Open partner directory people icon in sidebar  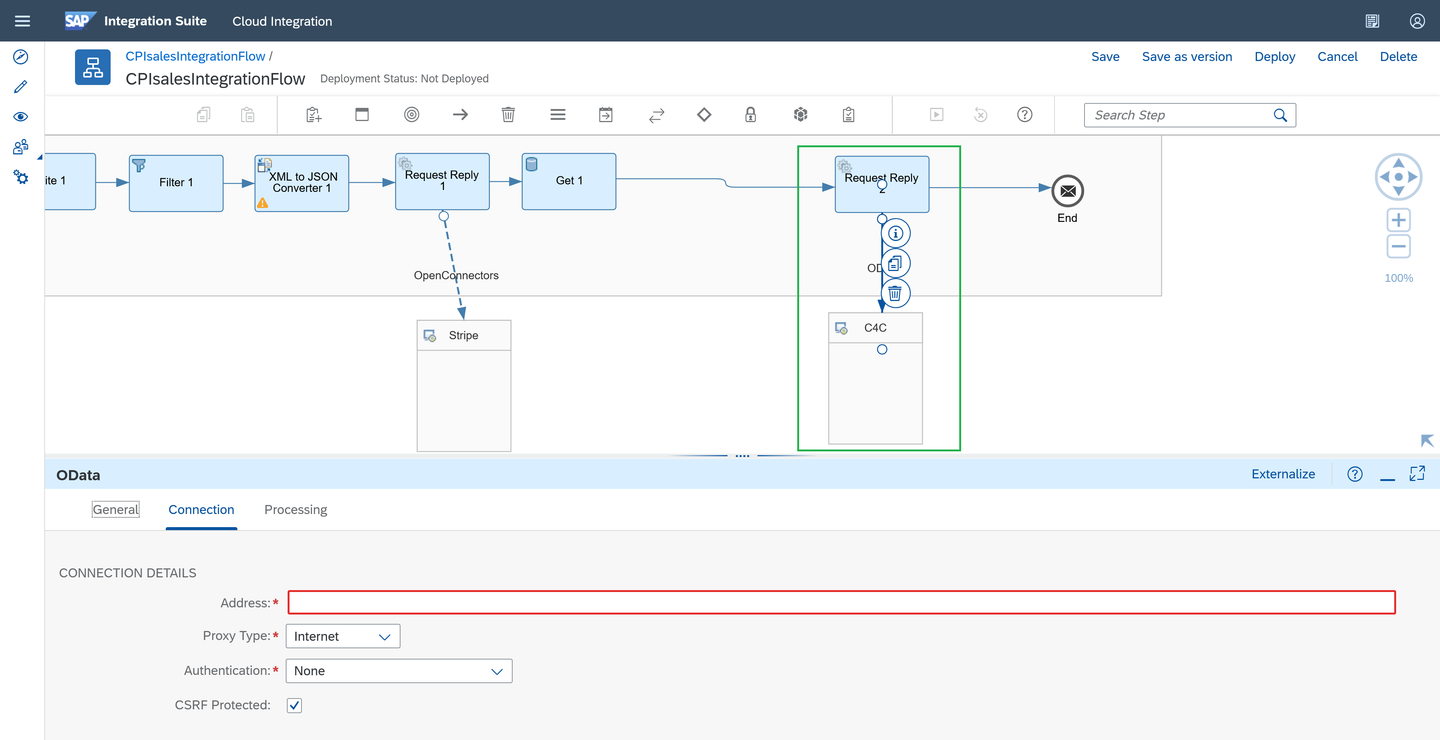[x=20, y=147]
